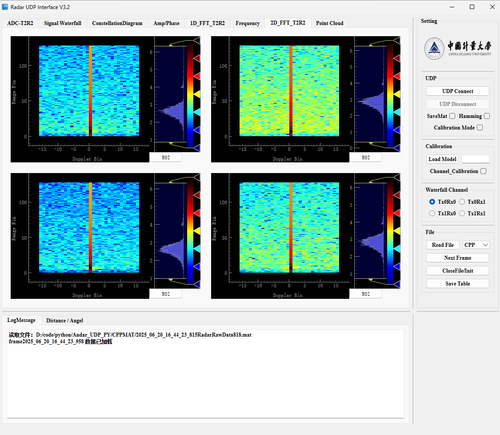This screenshot has height=435, width=500.
Task: Click the input field beside Load Model
Action: point(476,159)
